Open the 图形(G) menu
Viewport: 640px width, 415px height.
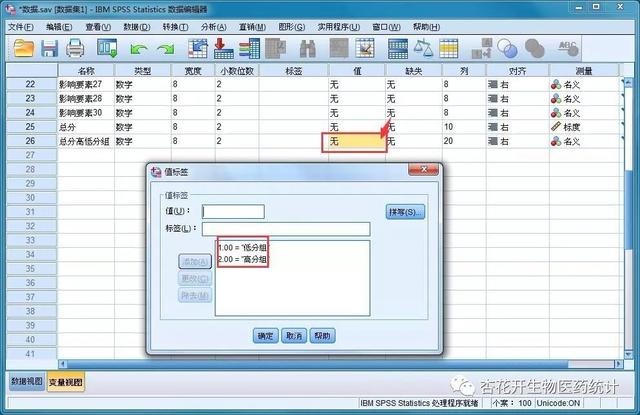291,27
